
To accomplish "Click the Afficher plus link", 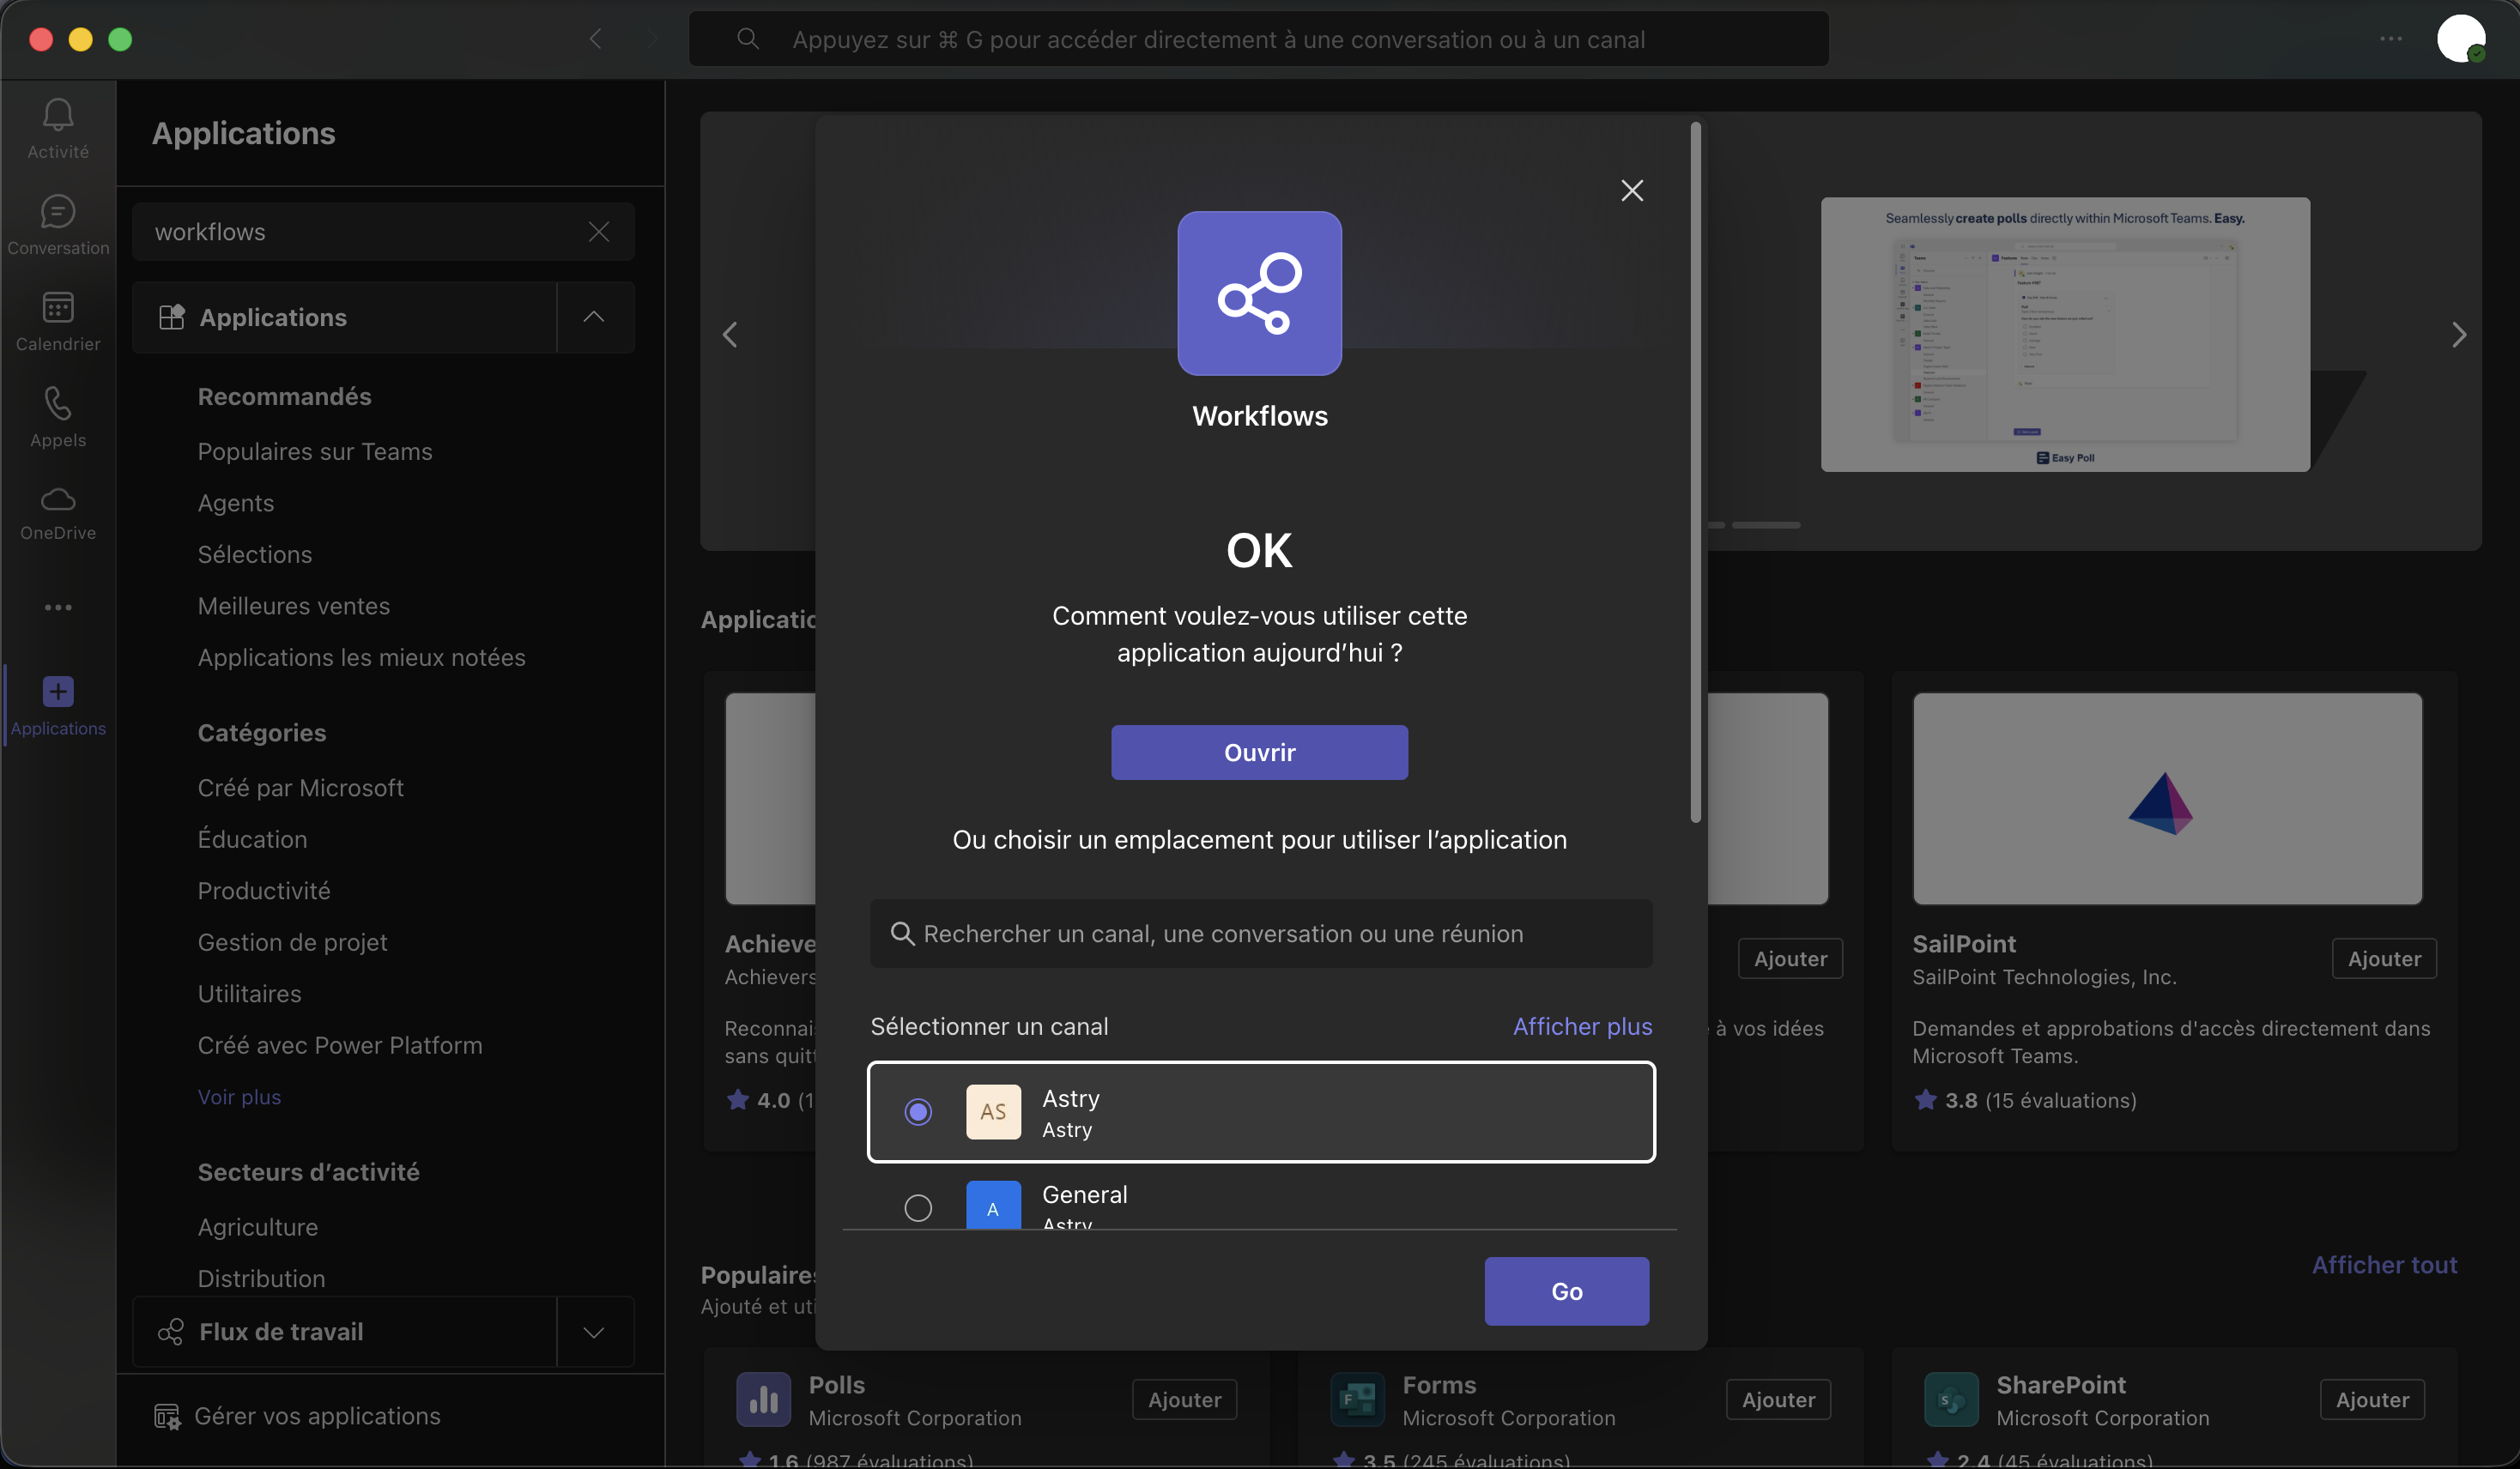I will (x=1582, y=1026).
